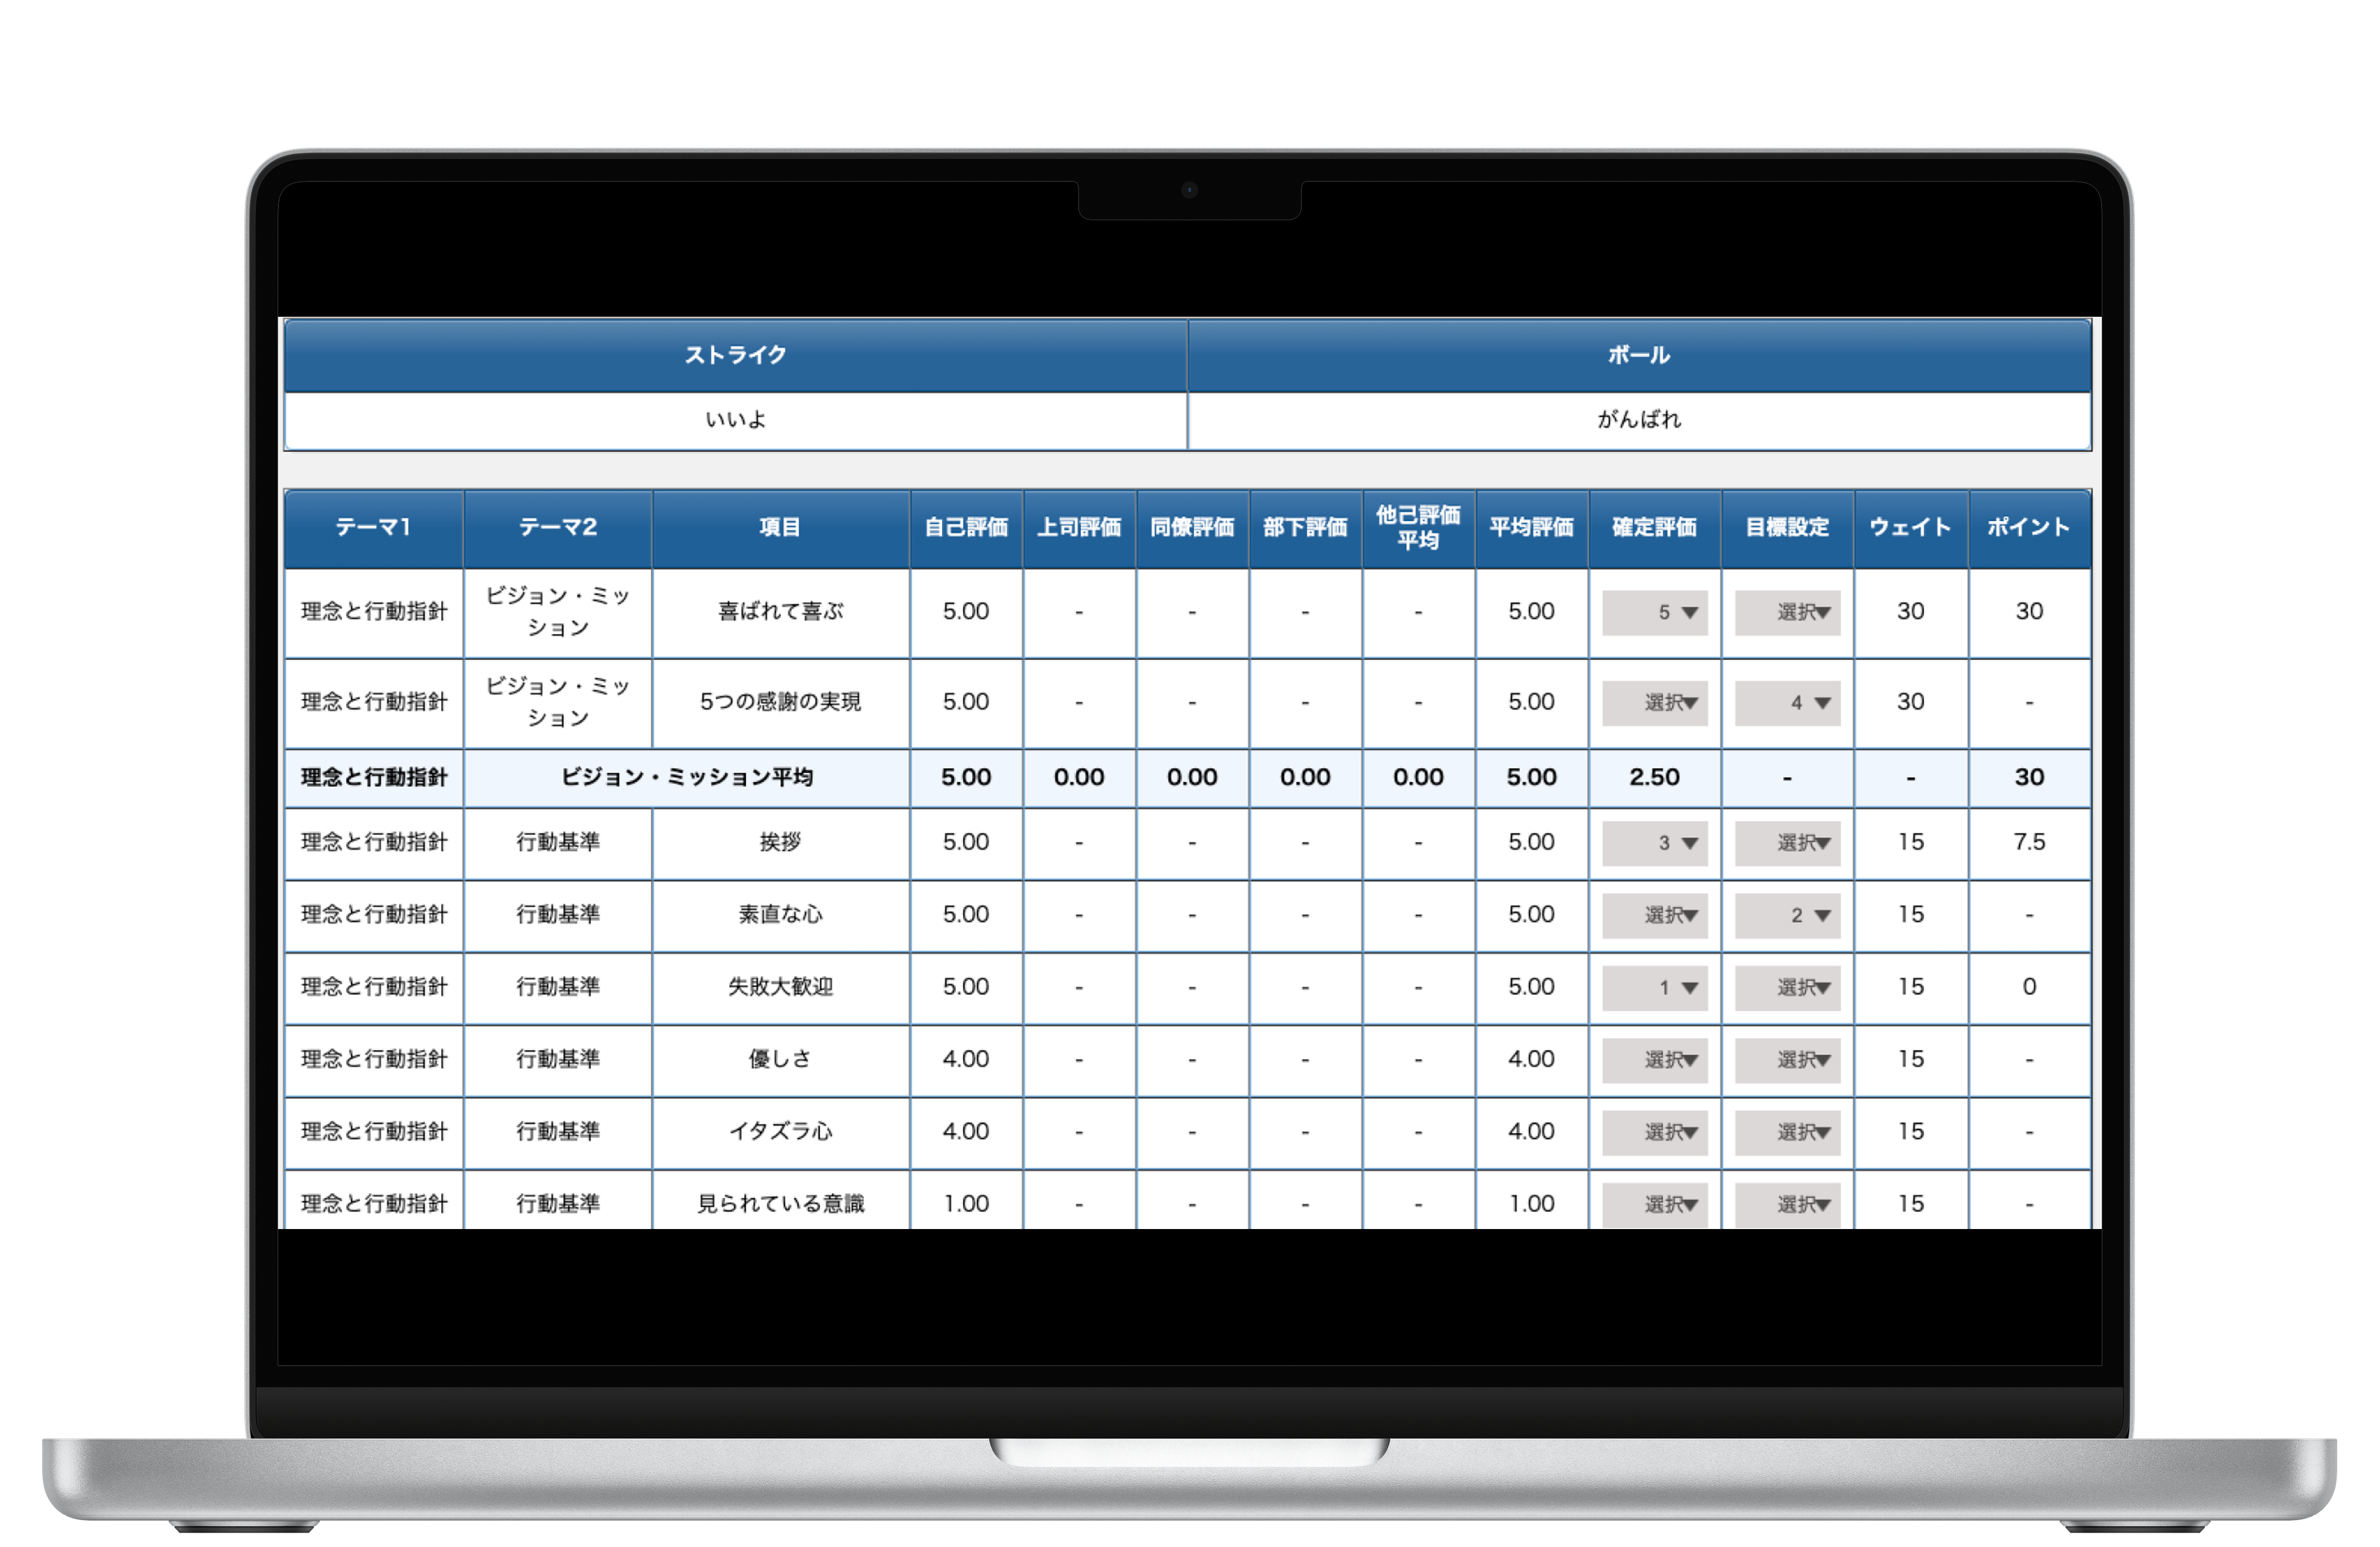This screenshot has height=1547, width=2380.
Task: Open 目標設定 dropdown for 失敗大歓迎 row
Action: click(x=1787, y=987)
